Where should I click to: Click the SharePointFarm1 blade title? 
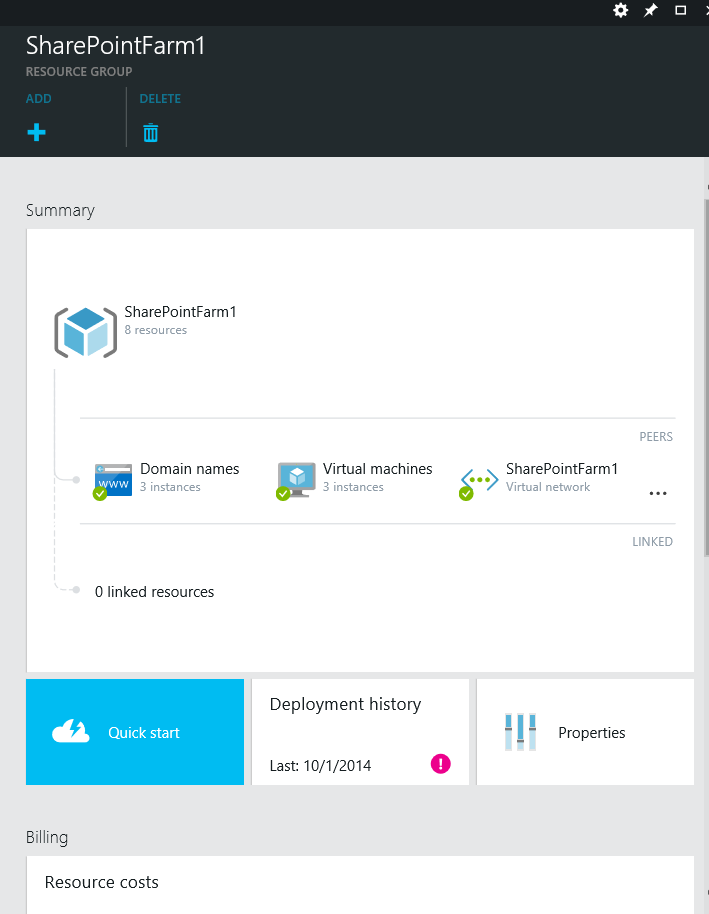coord(115,46)
